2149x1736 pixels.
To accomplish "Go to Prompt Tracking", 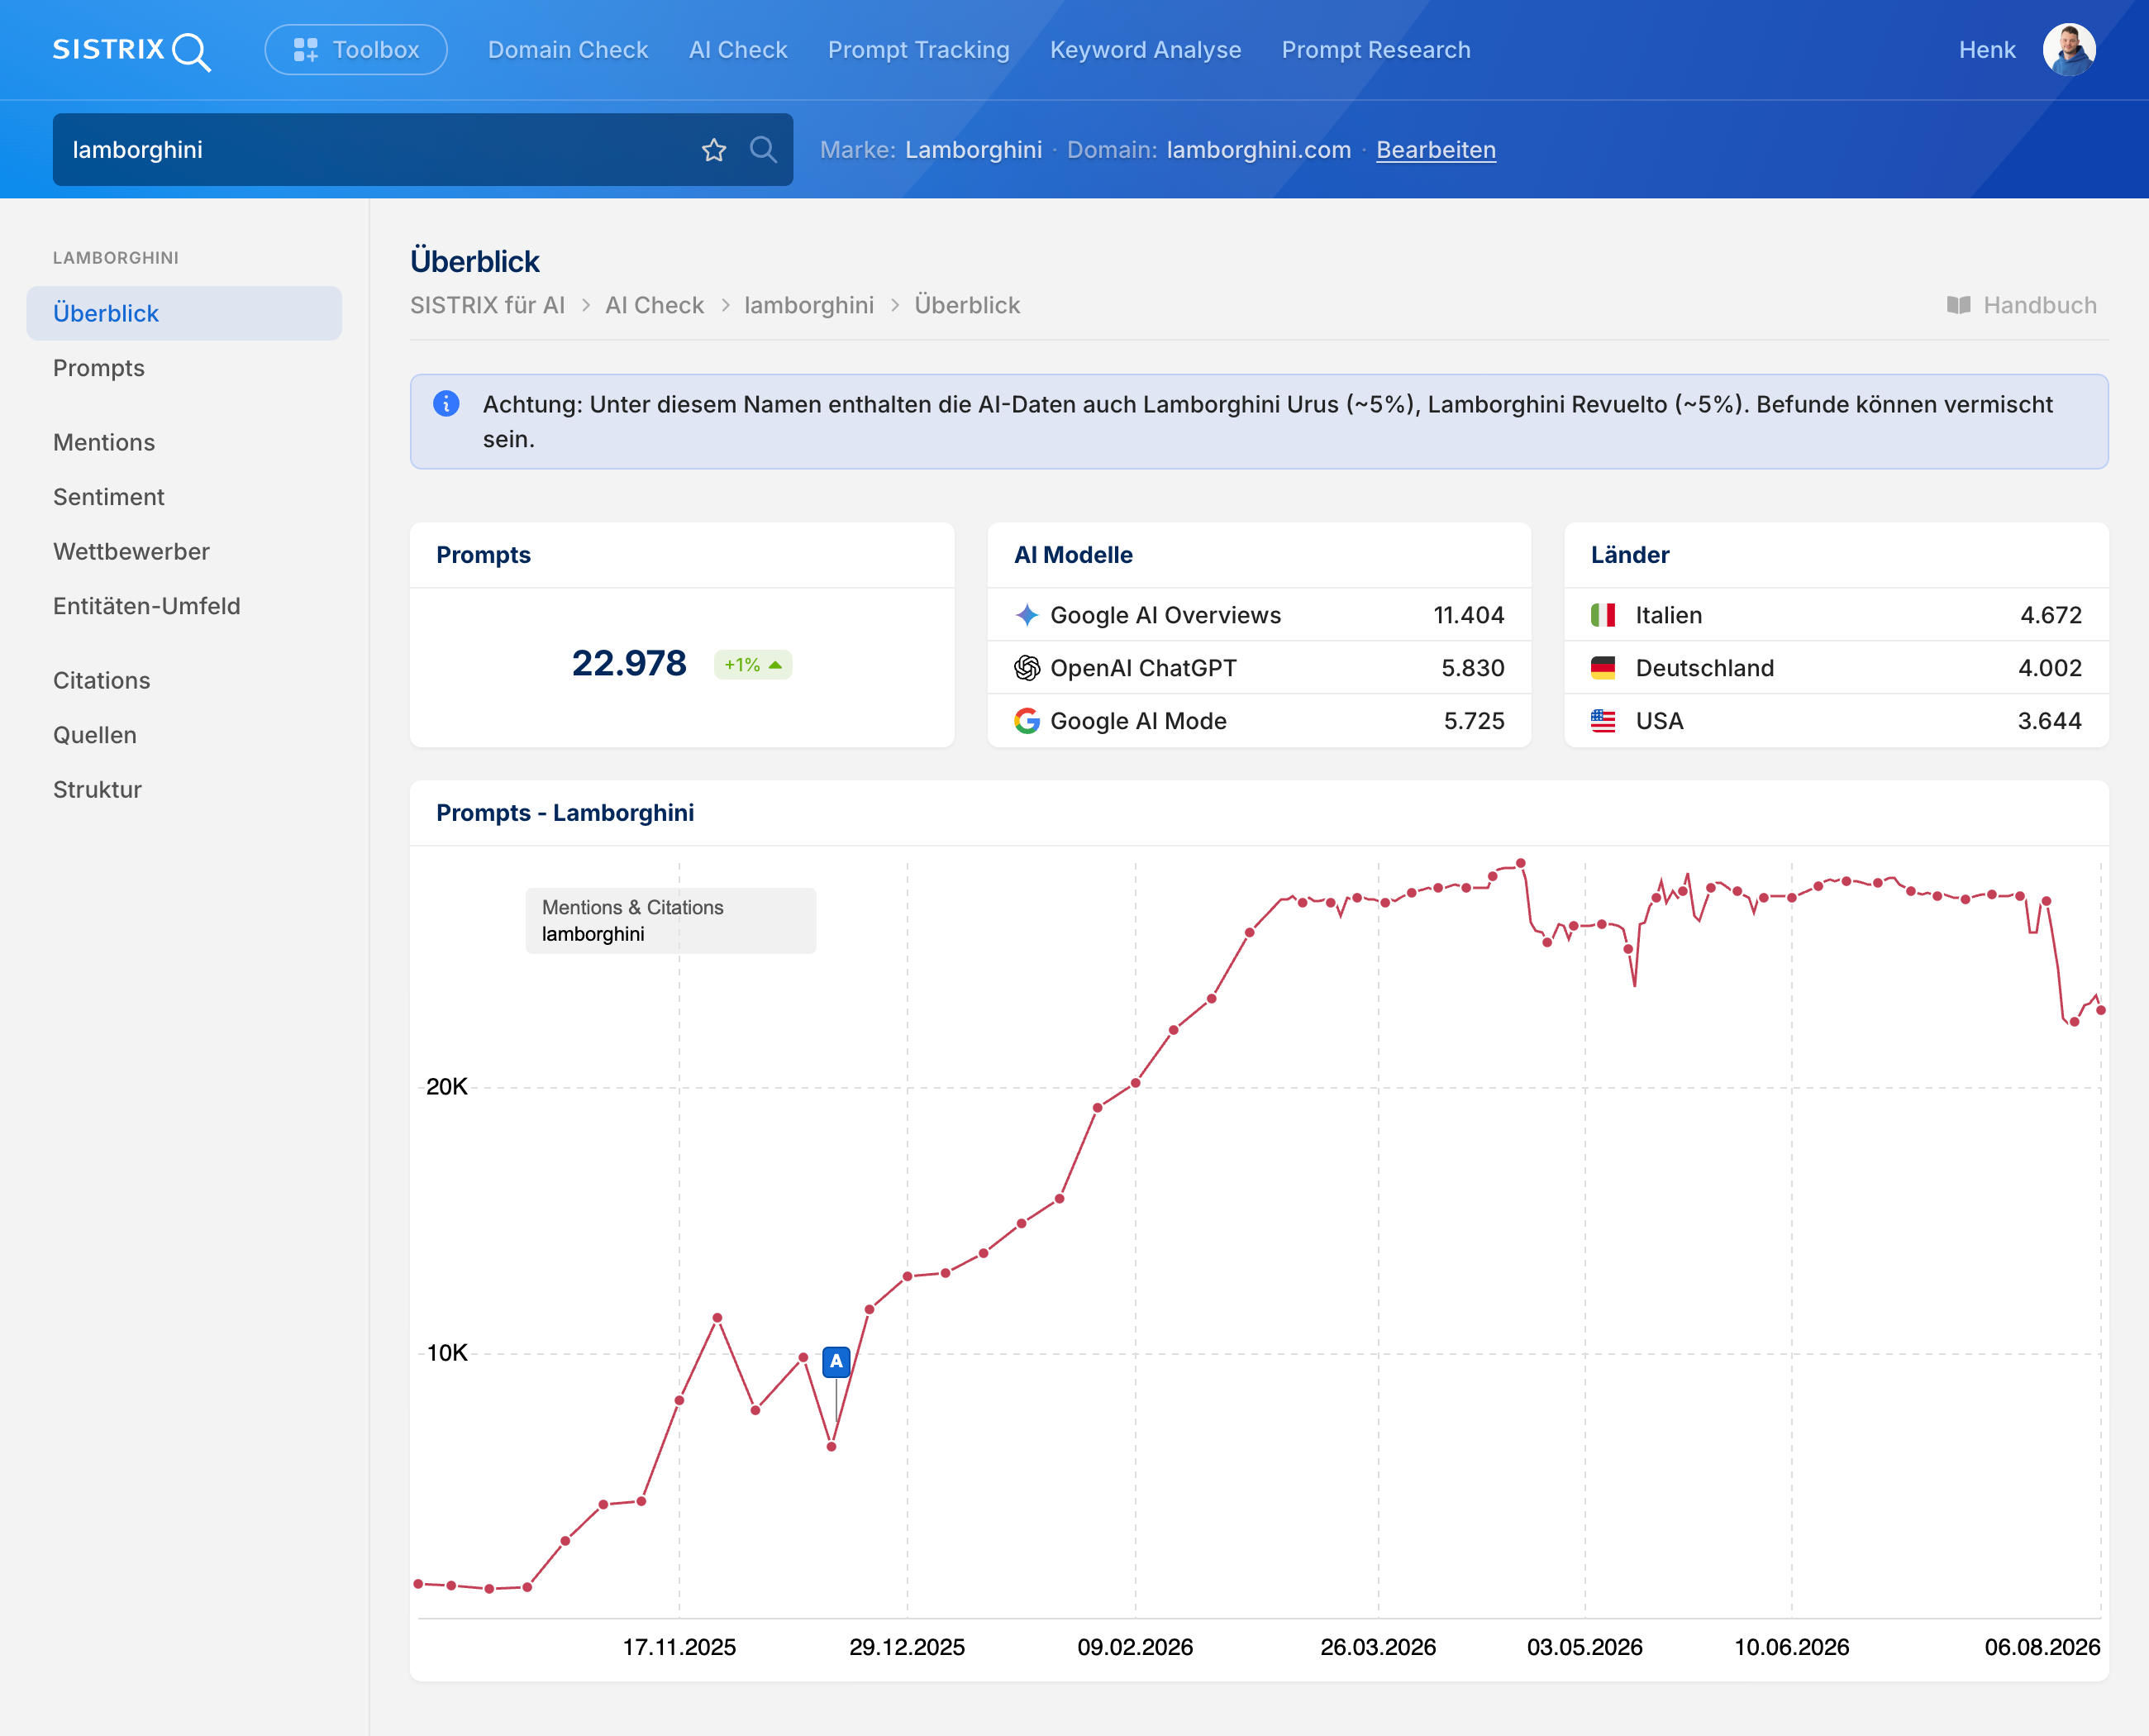I will click(919, 50).
